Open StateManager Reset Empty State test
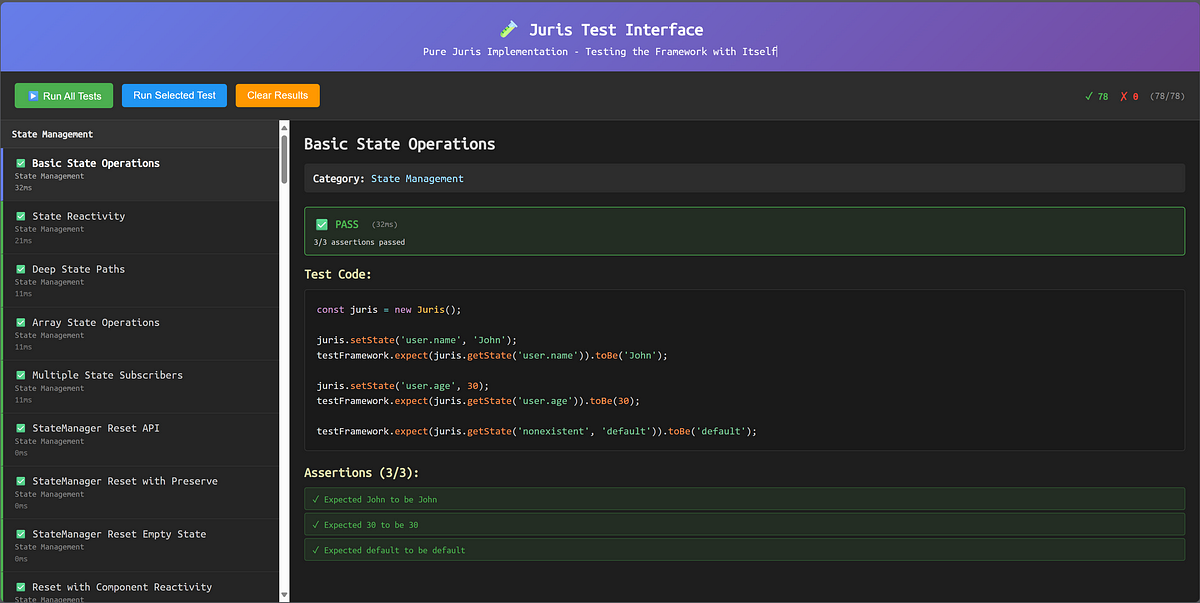Image resolution: width=1200 pixels, height=603 pixels. coord(140,545)
